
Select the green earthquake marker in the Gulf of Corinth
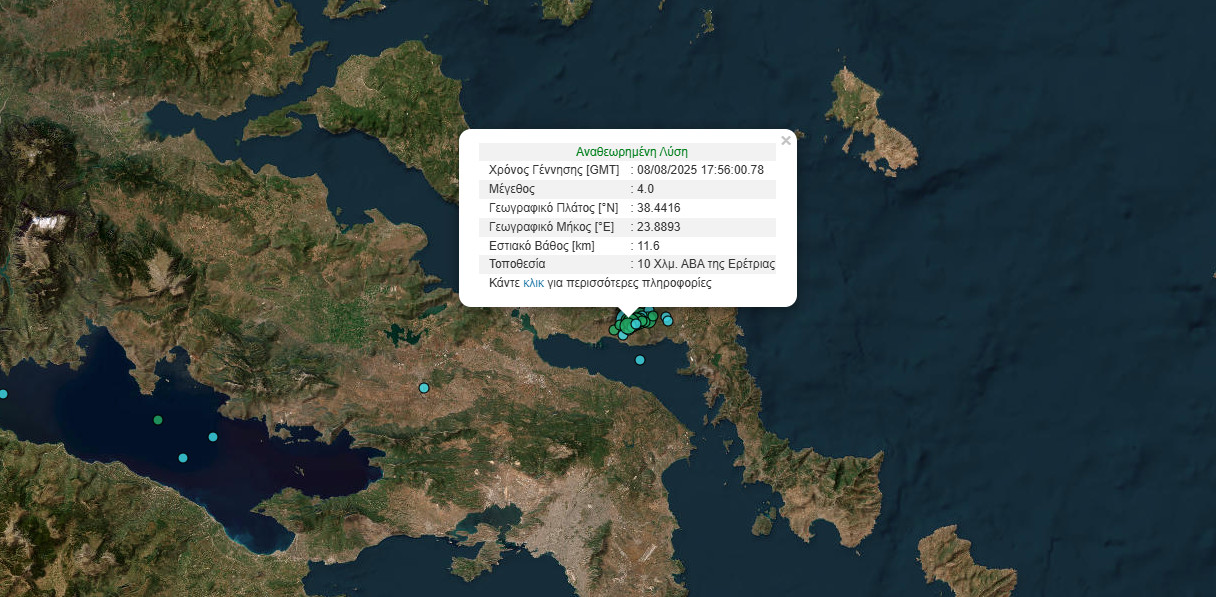(x=158, y=420)
